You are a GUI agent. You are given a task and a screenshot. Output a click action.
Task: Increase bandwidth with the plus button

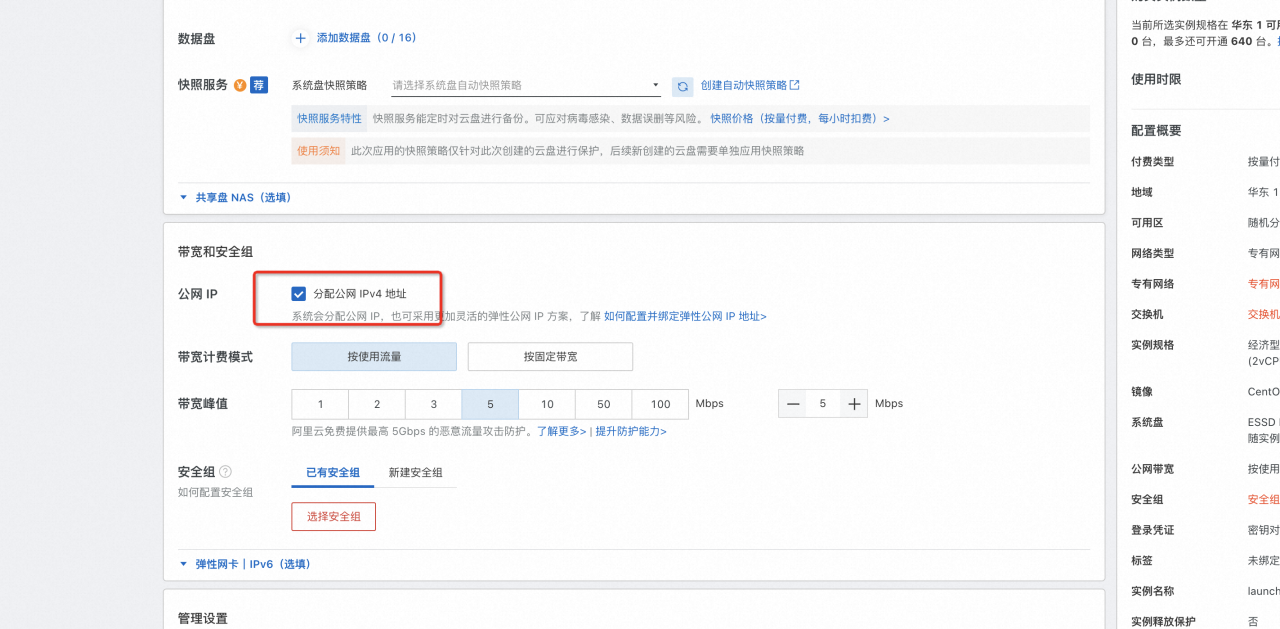(x=854, y=404)
